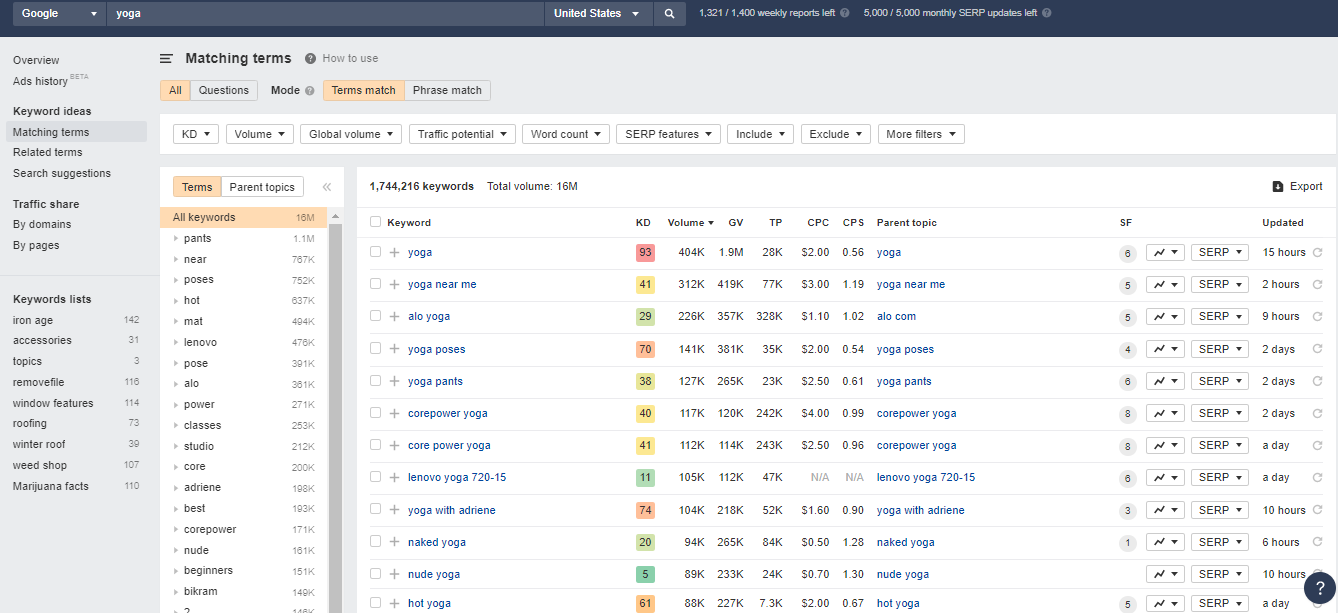Expand the pants keyword group

click(178, 238)
